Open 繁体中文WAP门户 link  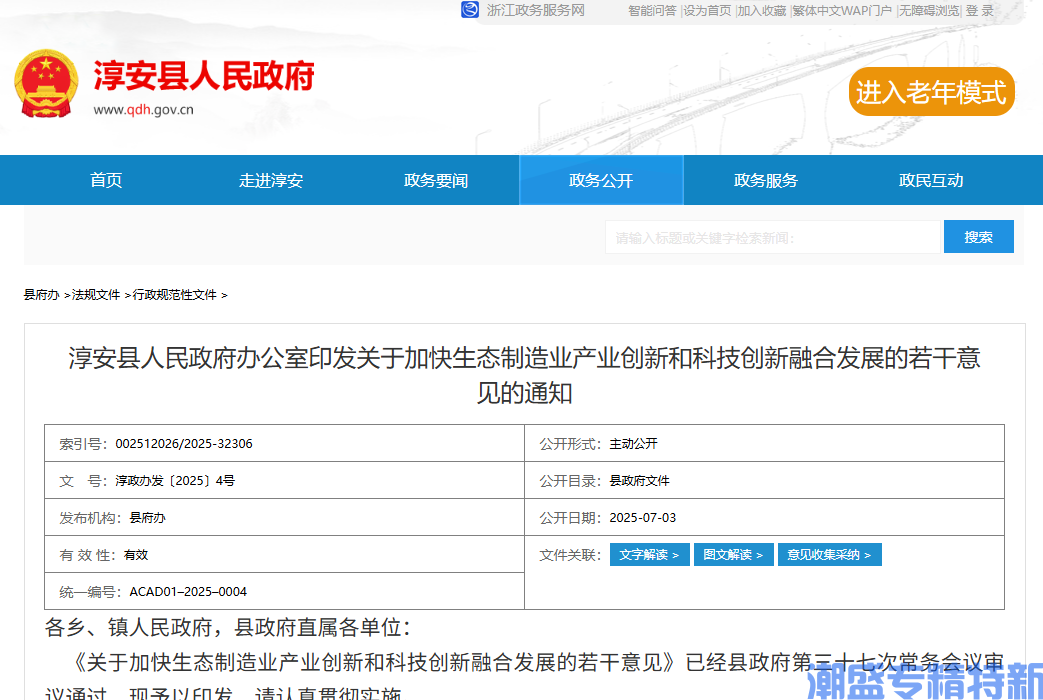tap(842, 11)
